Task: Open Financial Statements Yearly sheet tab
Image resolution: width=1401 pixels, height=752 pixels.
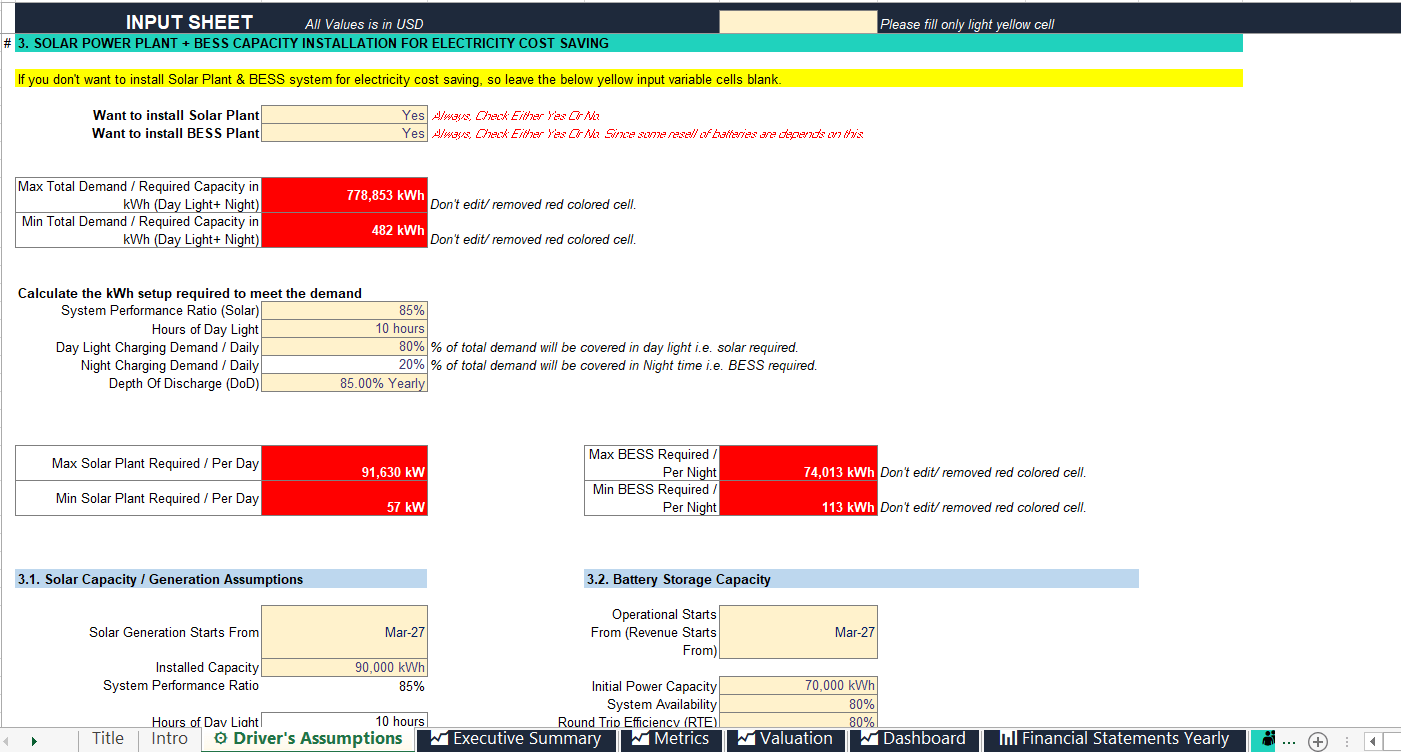Action: pyautogui.click(x=1114, y=739)
